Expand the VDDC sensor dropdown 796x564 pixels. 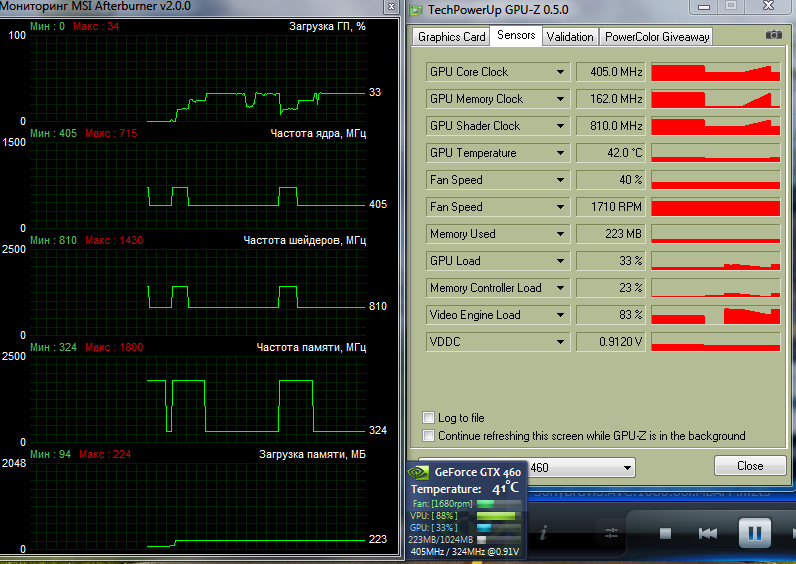click(560, 342)
